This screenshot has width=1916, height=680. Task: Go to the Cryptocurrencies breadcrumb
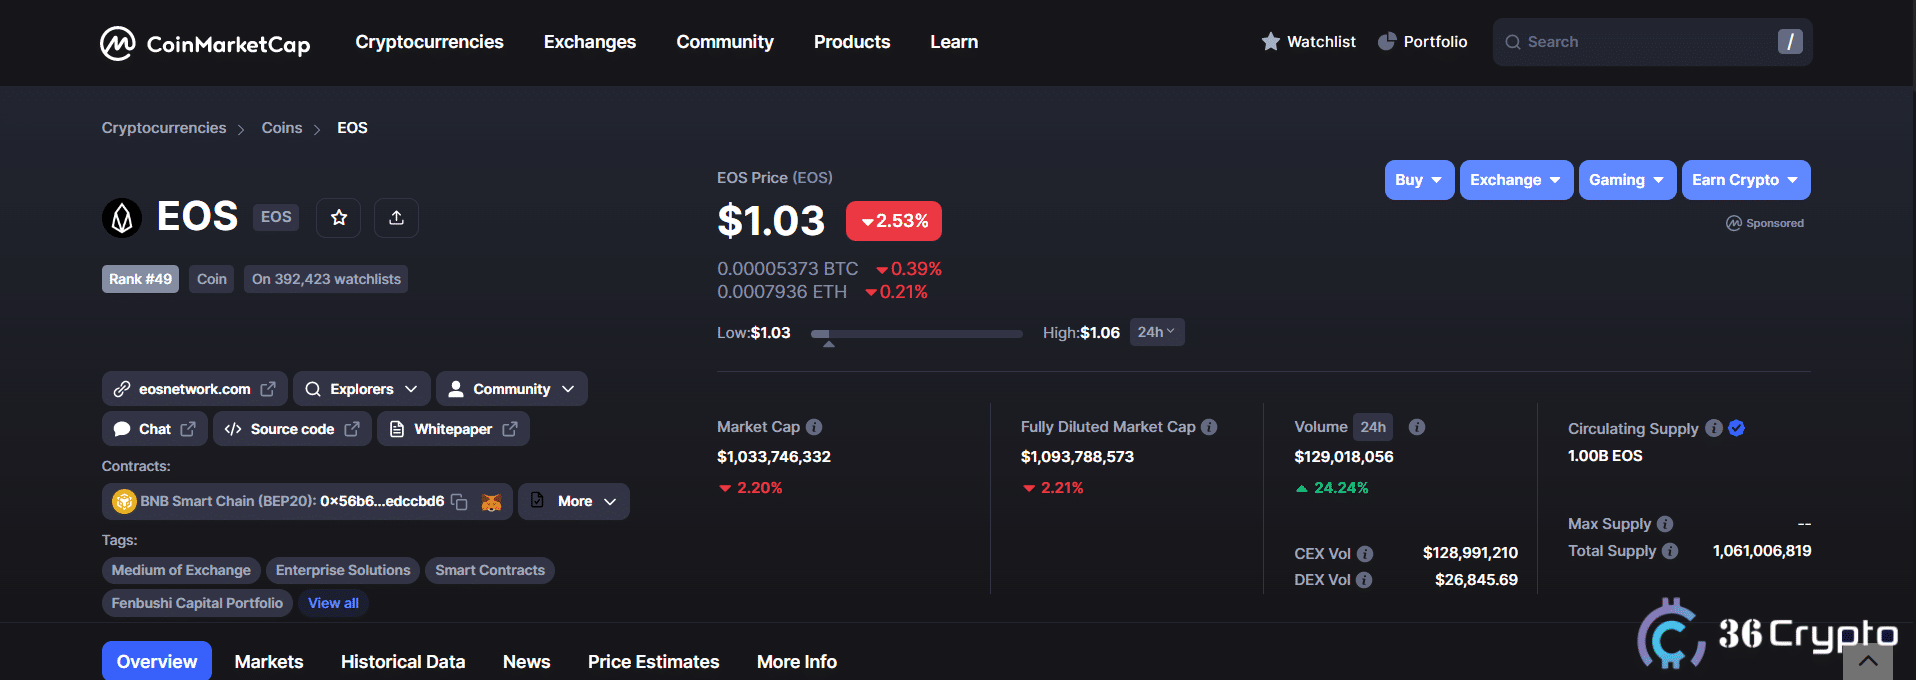tap(164, 128)
